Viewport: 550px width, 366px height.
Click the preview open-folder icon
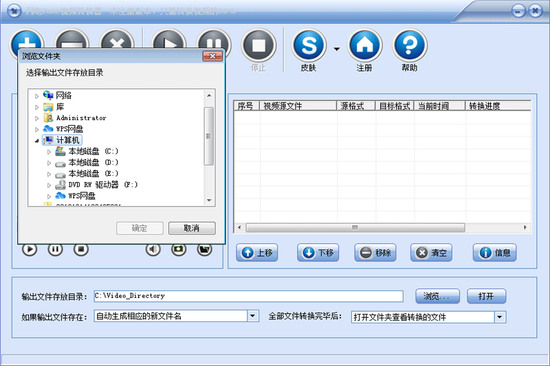[204, 249]
